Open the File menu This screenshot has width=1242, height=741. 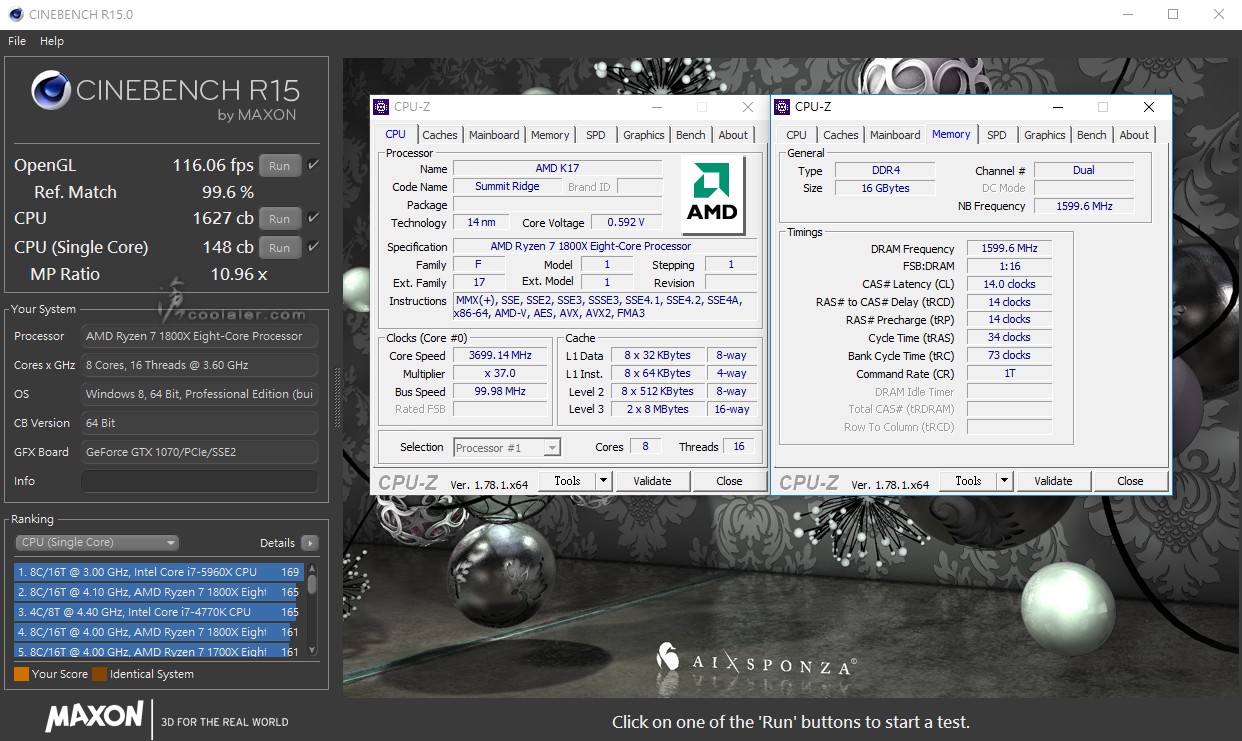point(17,41)
